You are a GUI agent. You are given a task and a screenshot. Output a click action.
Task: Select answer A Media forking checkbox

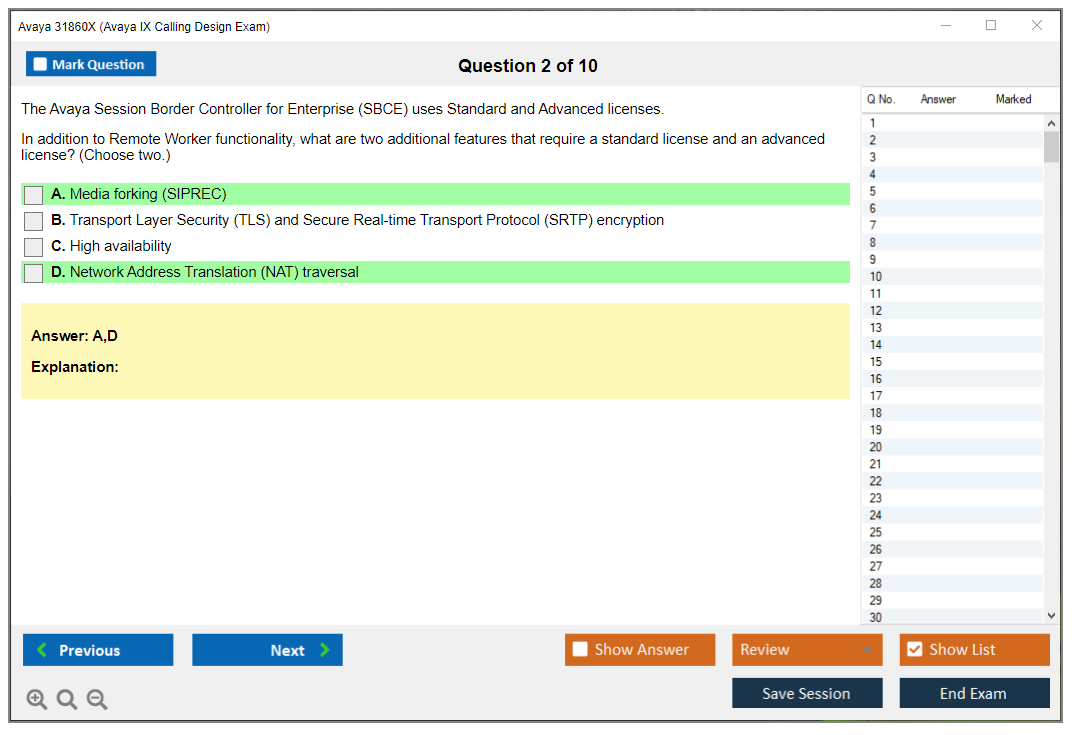tap(33, 195)
